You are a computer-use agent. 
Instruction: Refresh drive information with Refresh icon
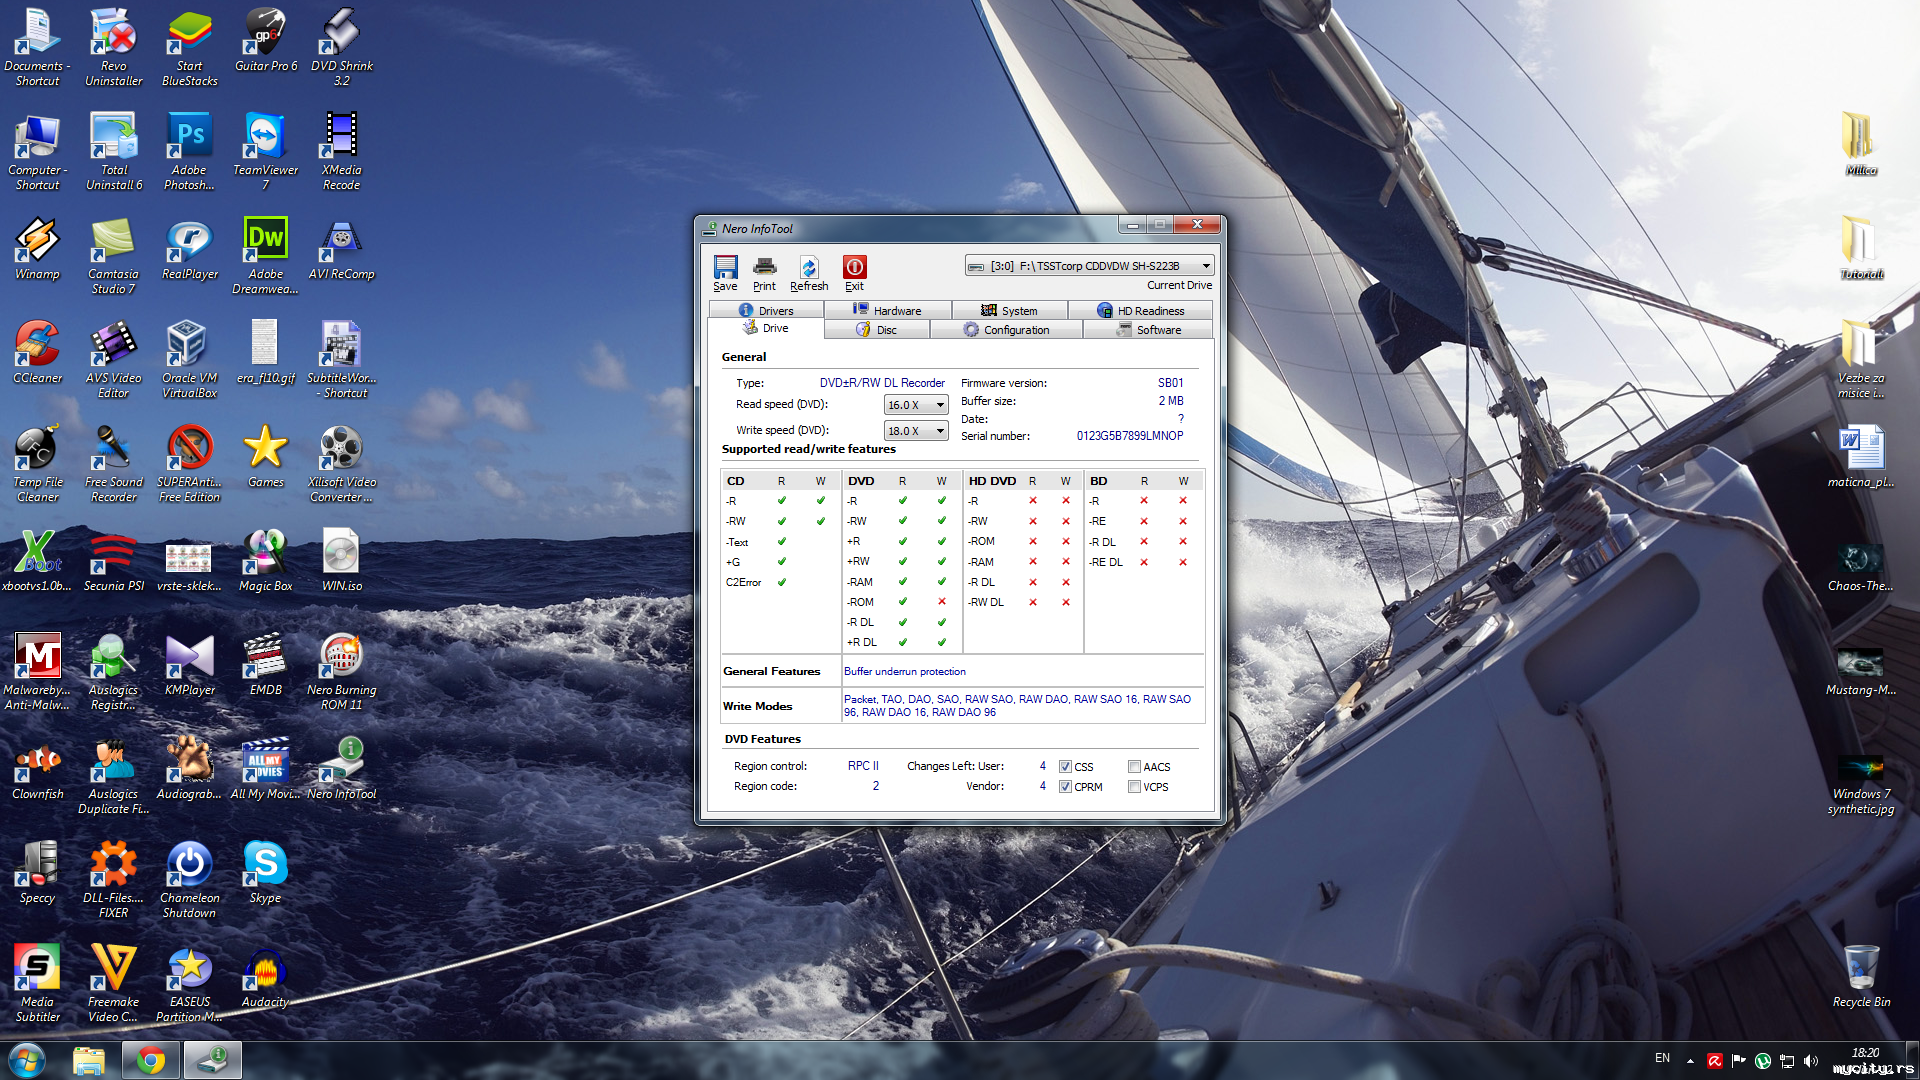coord(809,268)
